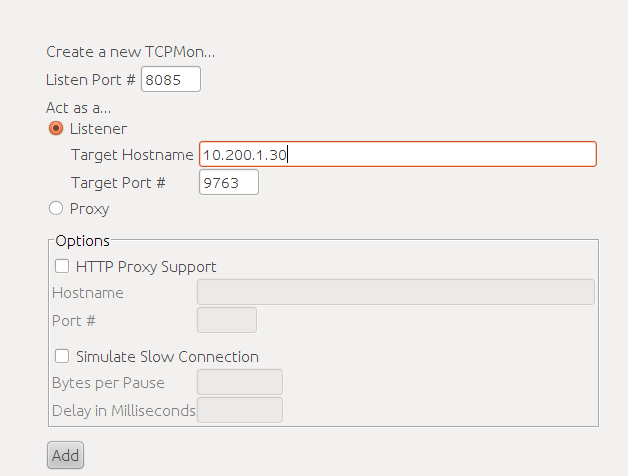The height and width of the screenshot is (476, 628).
Task: Click the Target Hostname field with 10.200.1.30
Action: (x=398, y=154)
